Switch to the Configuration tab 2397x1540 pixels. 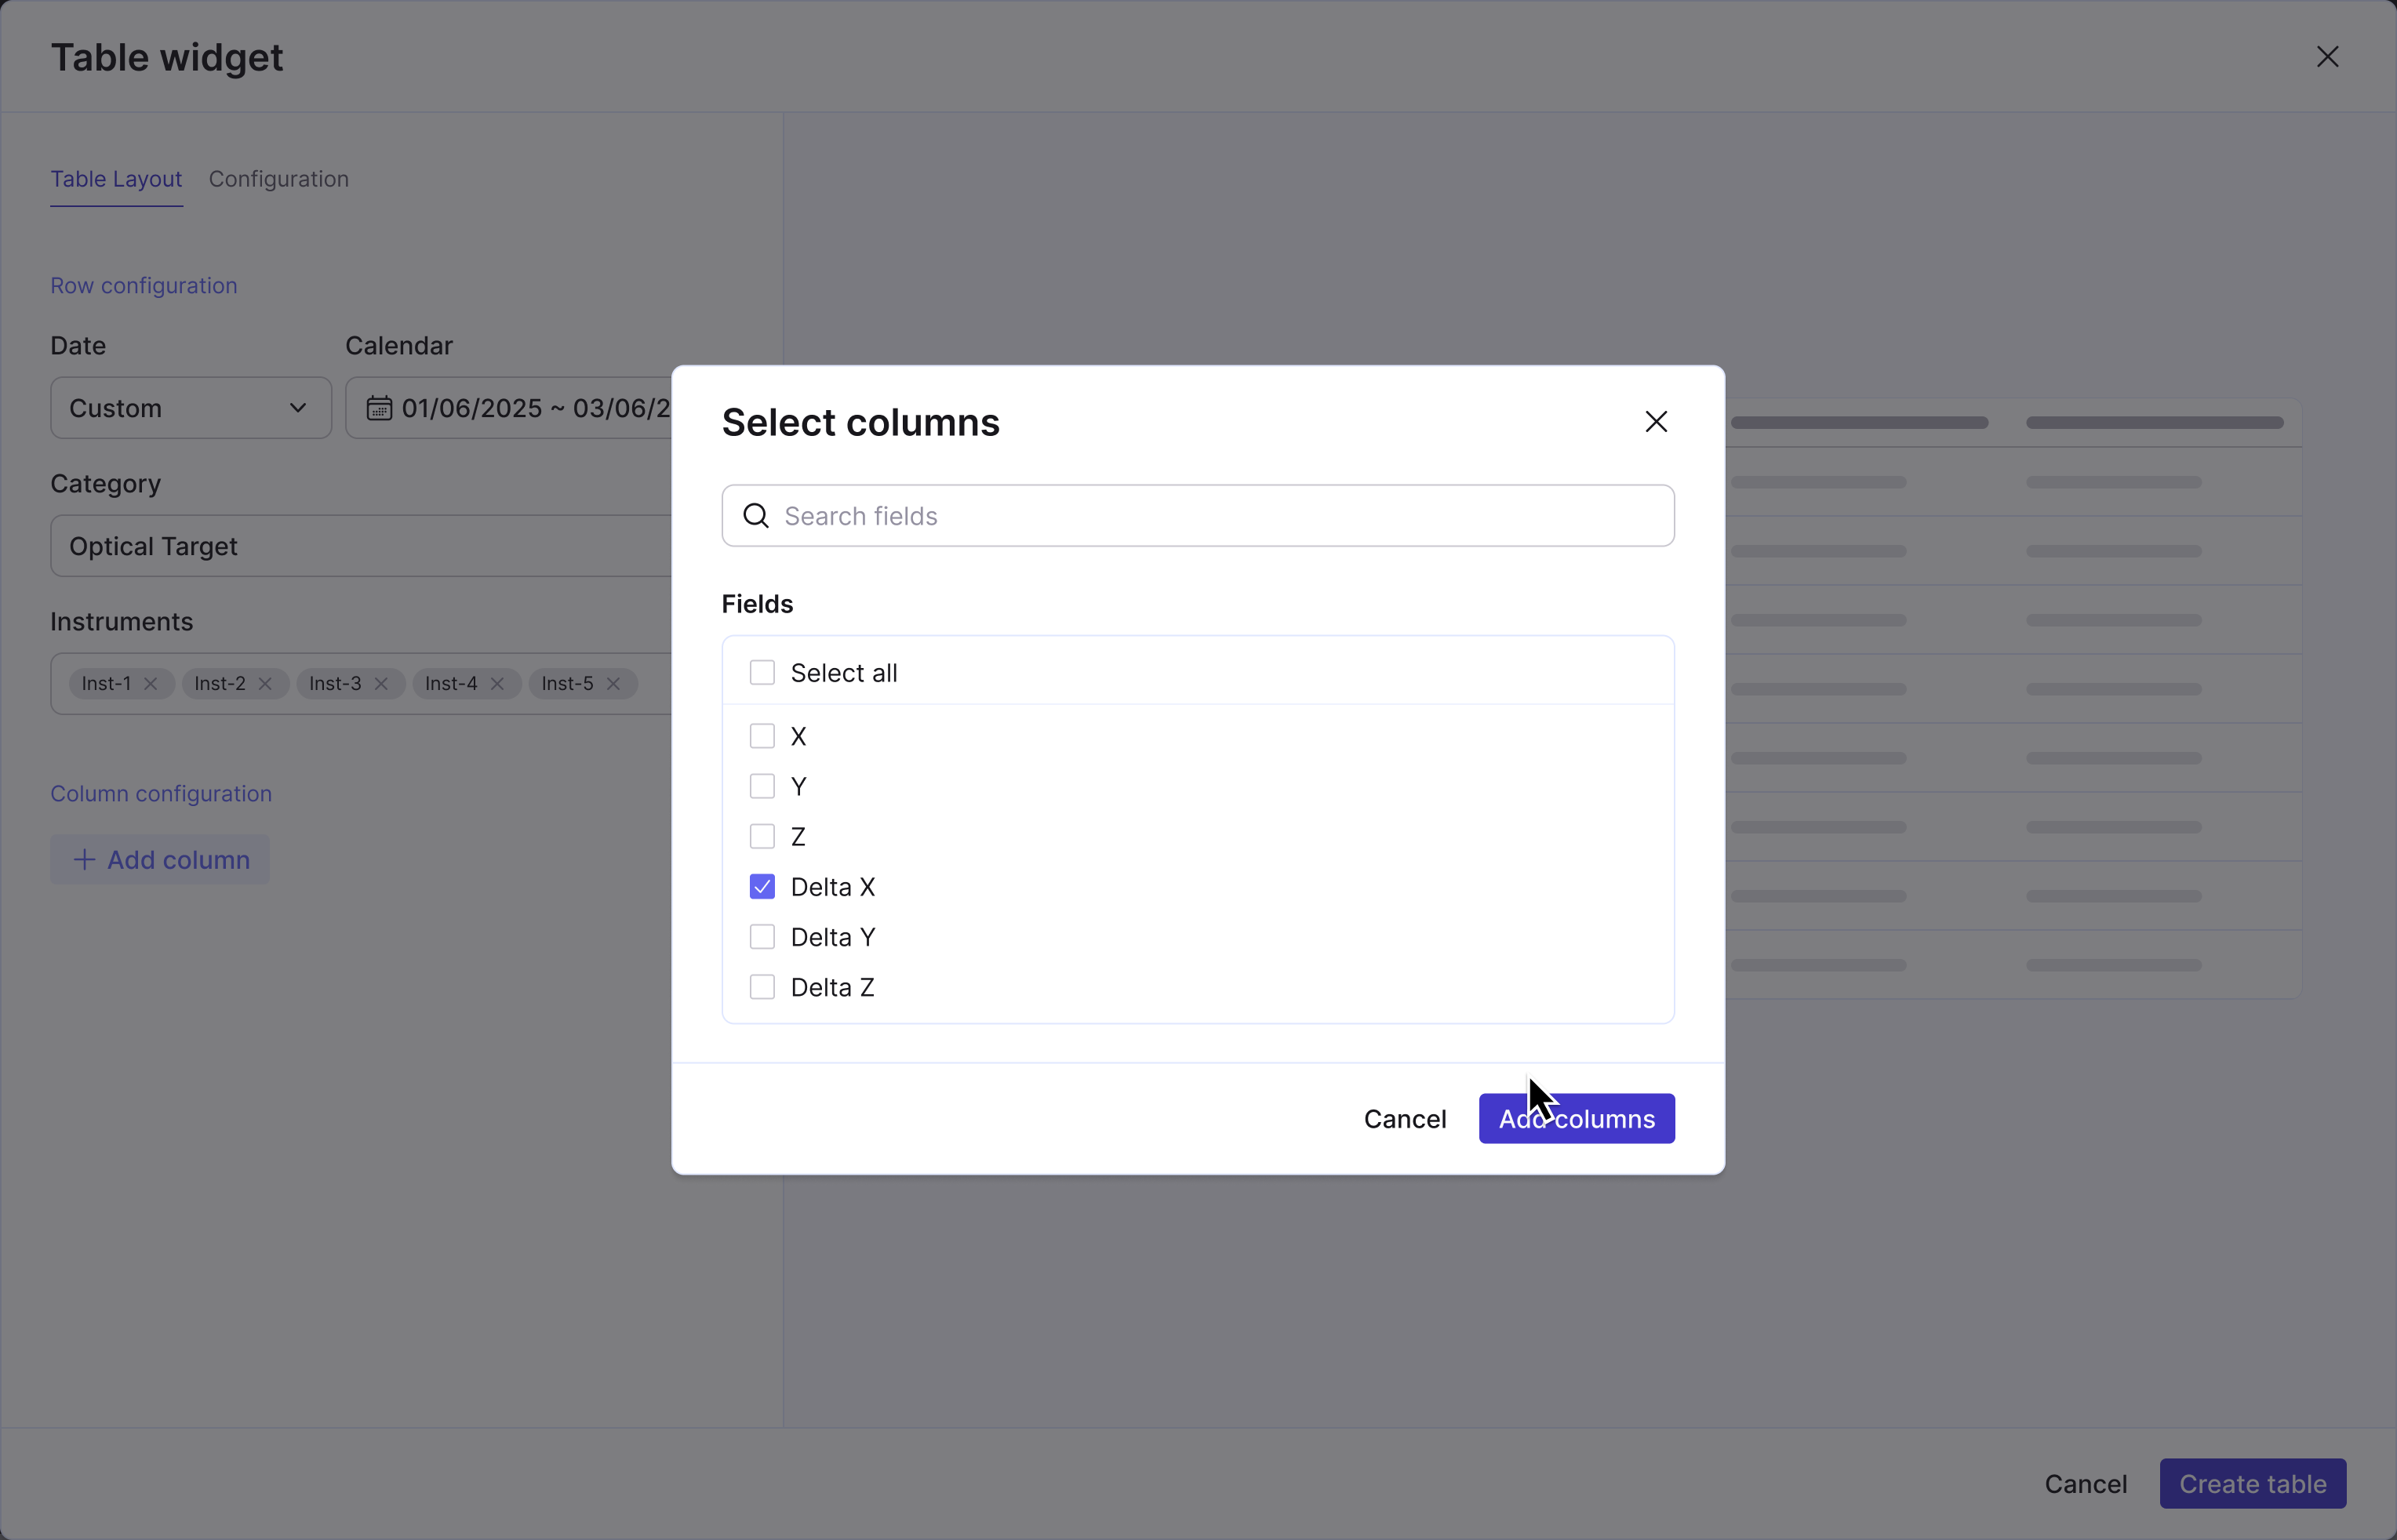tap(278, 179)
